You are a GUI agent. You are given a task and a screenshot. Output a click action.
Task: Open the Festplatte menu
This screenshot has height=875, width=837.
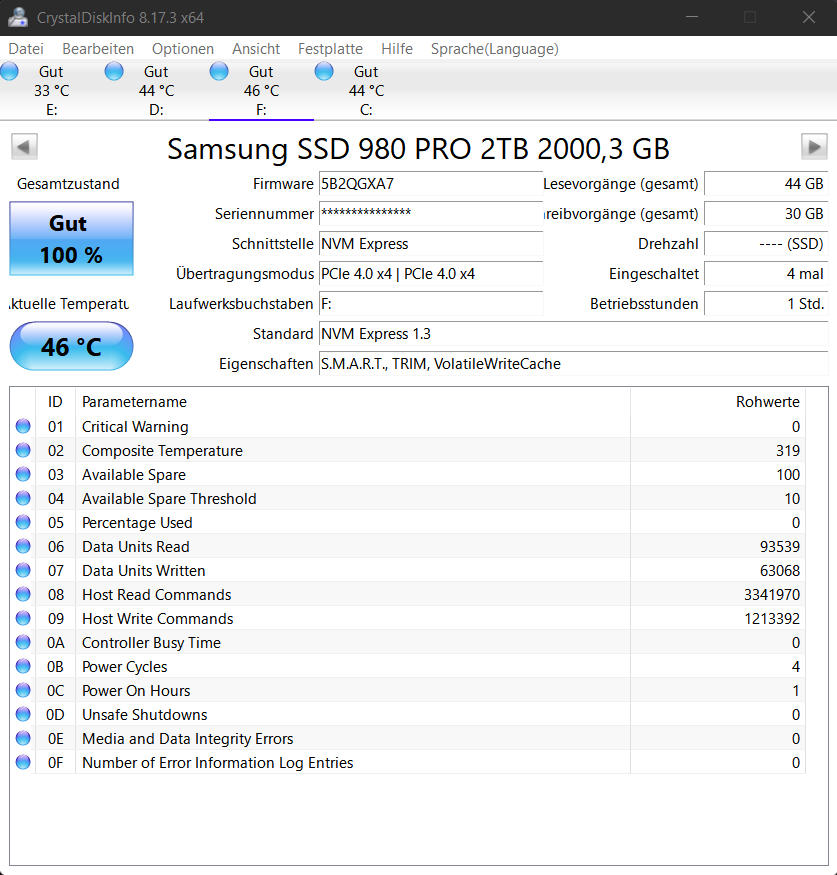(x=330, y=49)
